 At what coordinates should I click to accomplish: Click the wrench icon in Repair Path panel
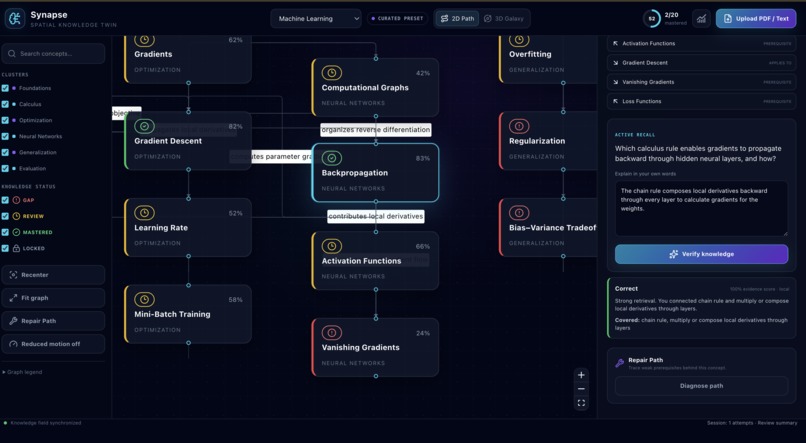pyautogui.click(x=619, y=363)
